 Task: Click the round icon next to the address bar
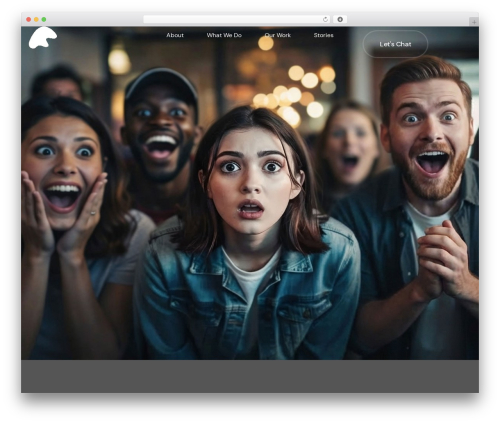tap(340, 19)
